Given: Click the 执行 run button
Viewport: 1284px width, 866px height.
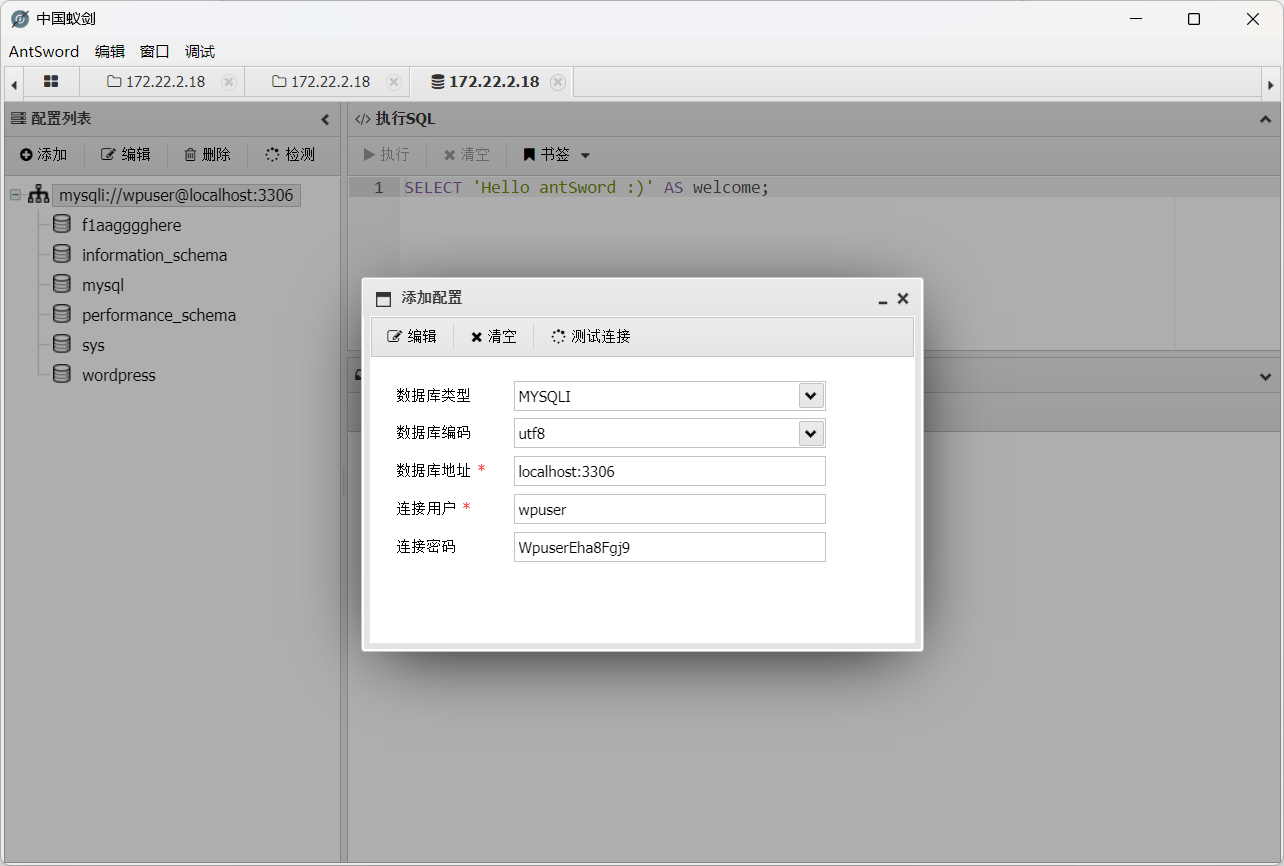Looking at the screenshot, I should coord(386,155).
